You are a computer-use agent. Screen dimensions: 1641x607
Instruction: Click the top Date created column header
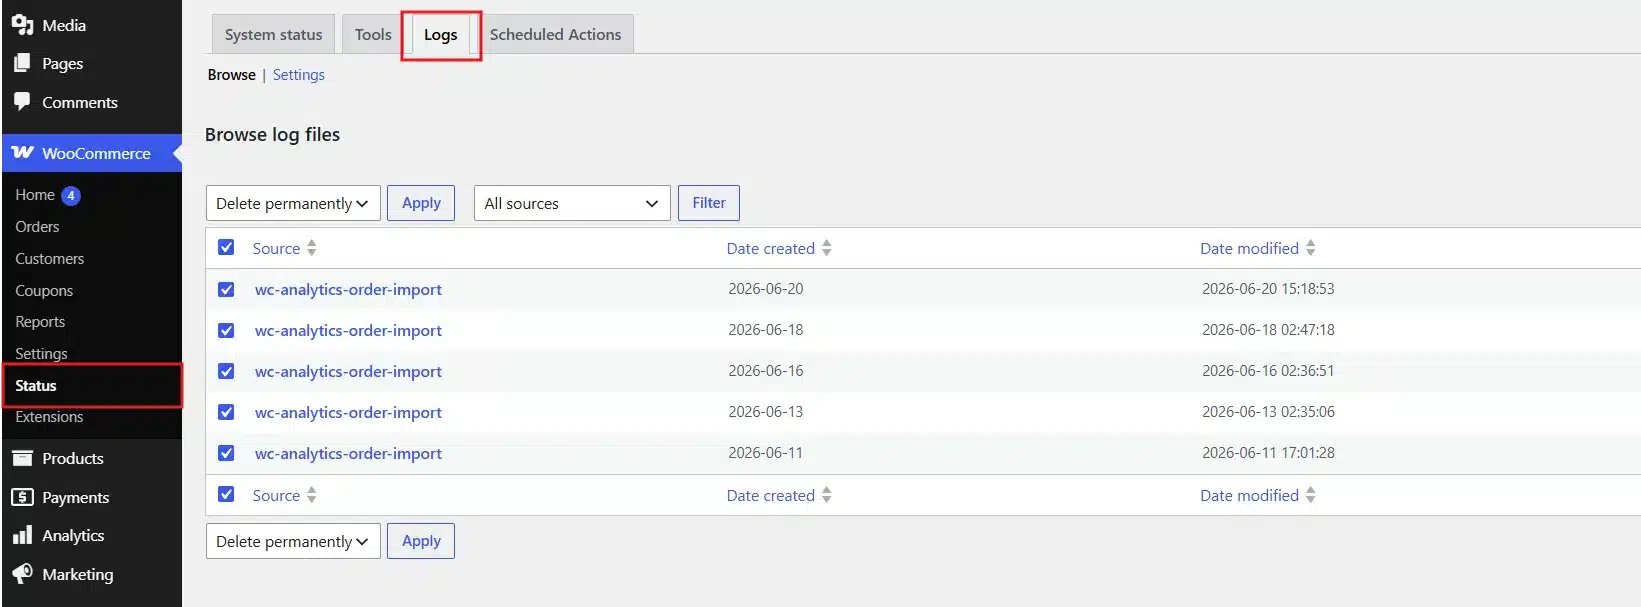771,249
